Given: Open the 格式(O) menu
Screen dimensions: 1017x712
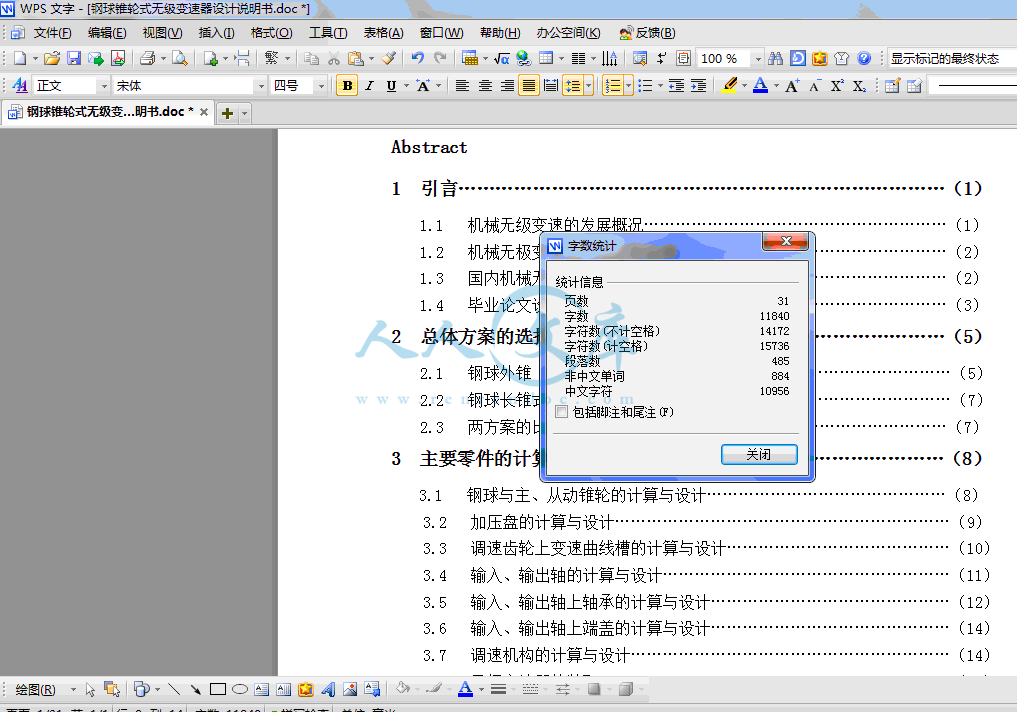Looking at the screenshot, I should (271, 32).
